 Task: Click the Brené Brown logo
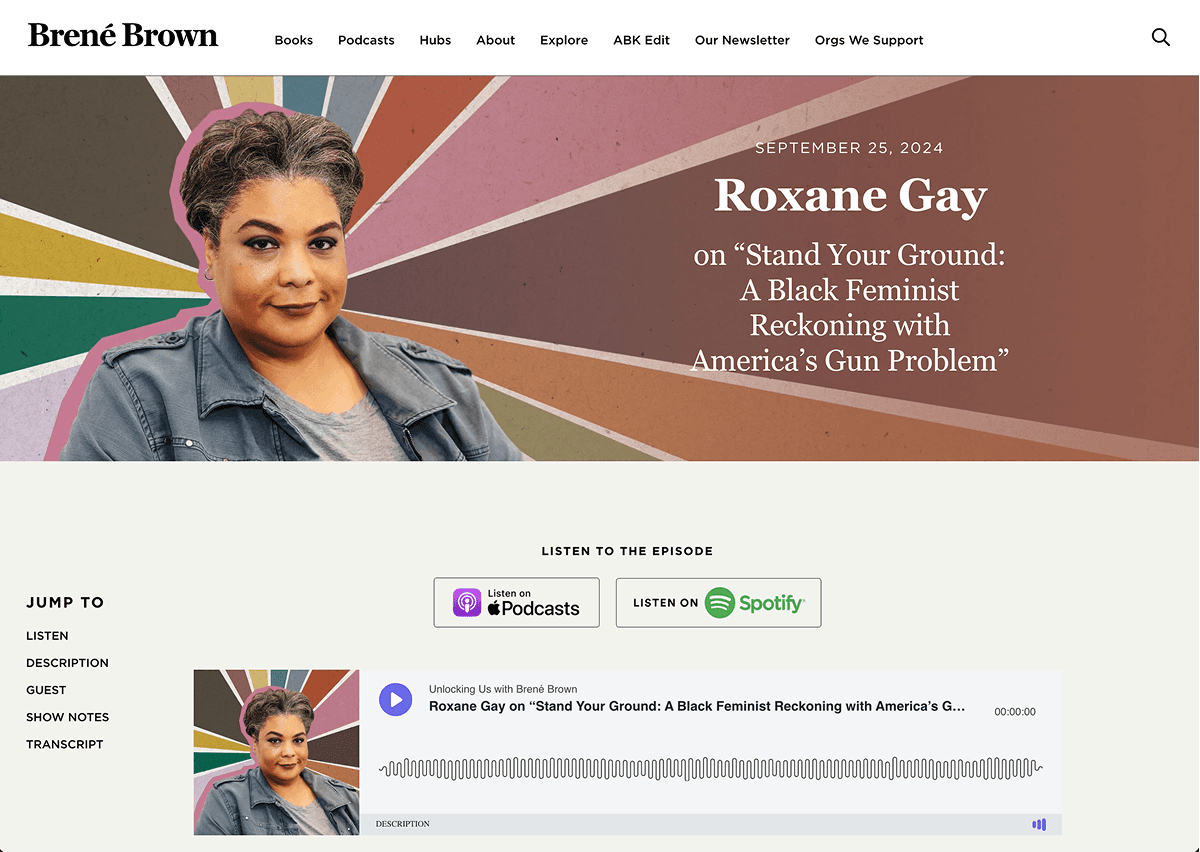coord(123,36)
